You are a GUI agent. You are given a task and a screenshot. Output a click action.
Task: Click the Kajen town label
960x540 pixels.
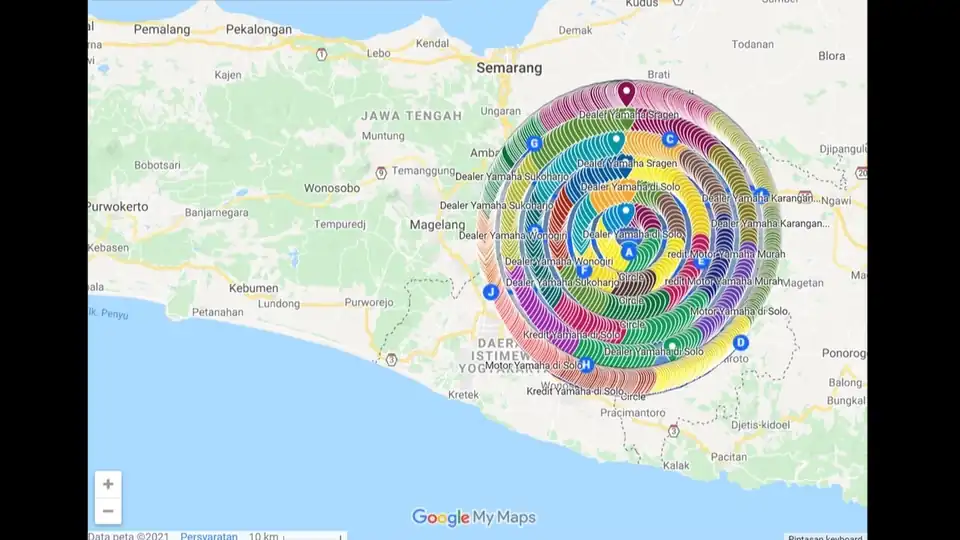pyautogui.click(x=228, y=75)
